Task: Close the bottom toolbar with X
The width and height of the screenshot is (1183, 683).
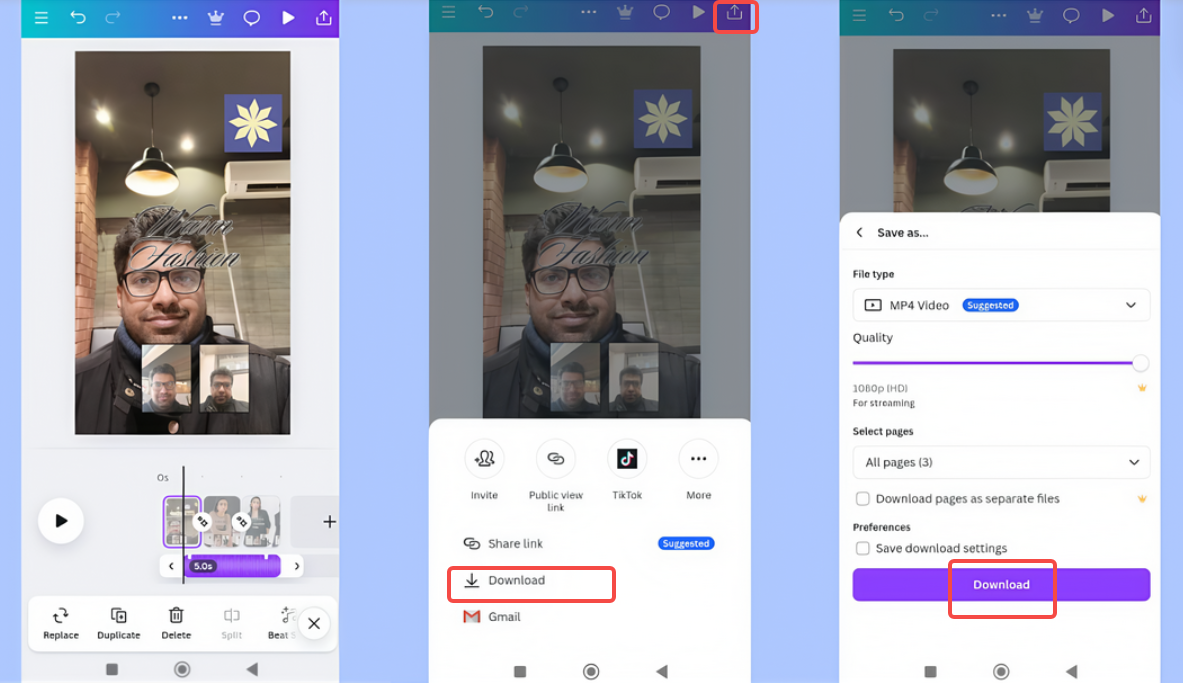Action: [x=314, y=623]
